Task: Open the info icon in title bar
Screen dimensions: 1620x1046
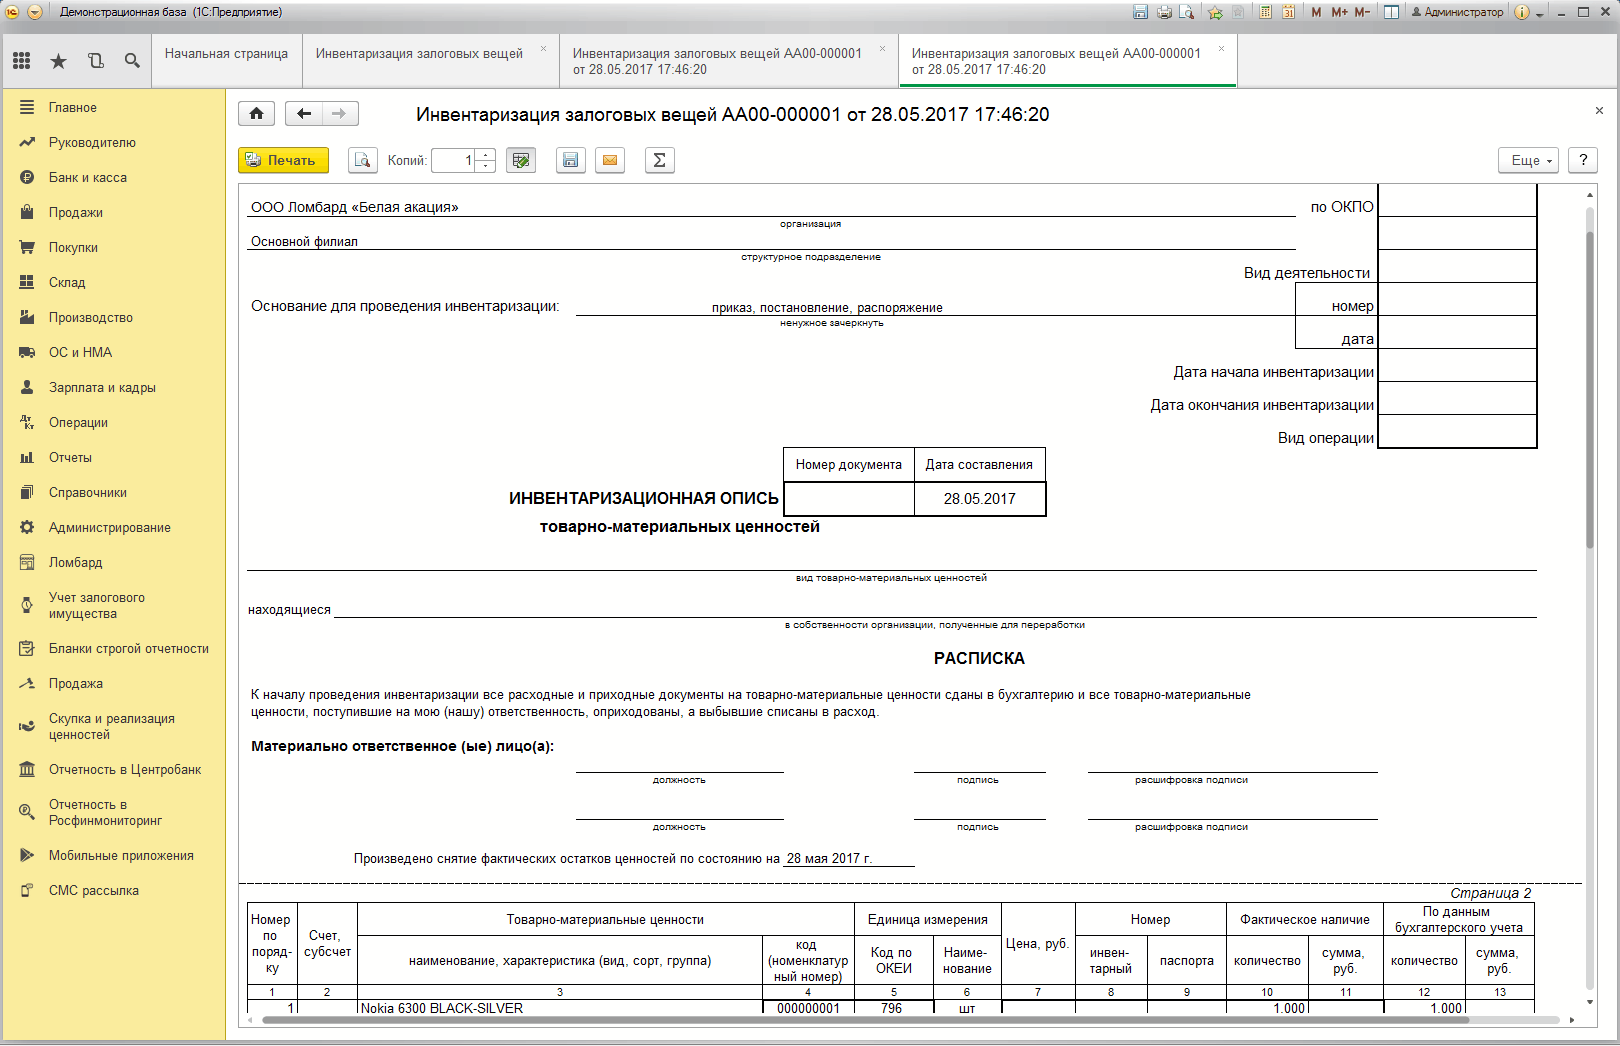Action: pyautogui.click(x=1522, y=12)
